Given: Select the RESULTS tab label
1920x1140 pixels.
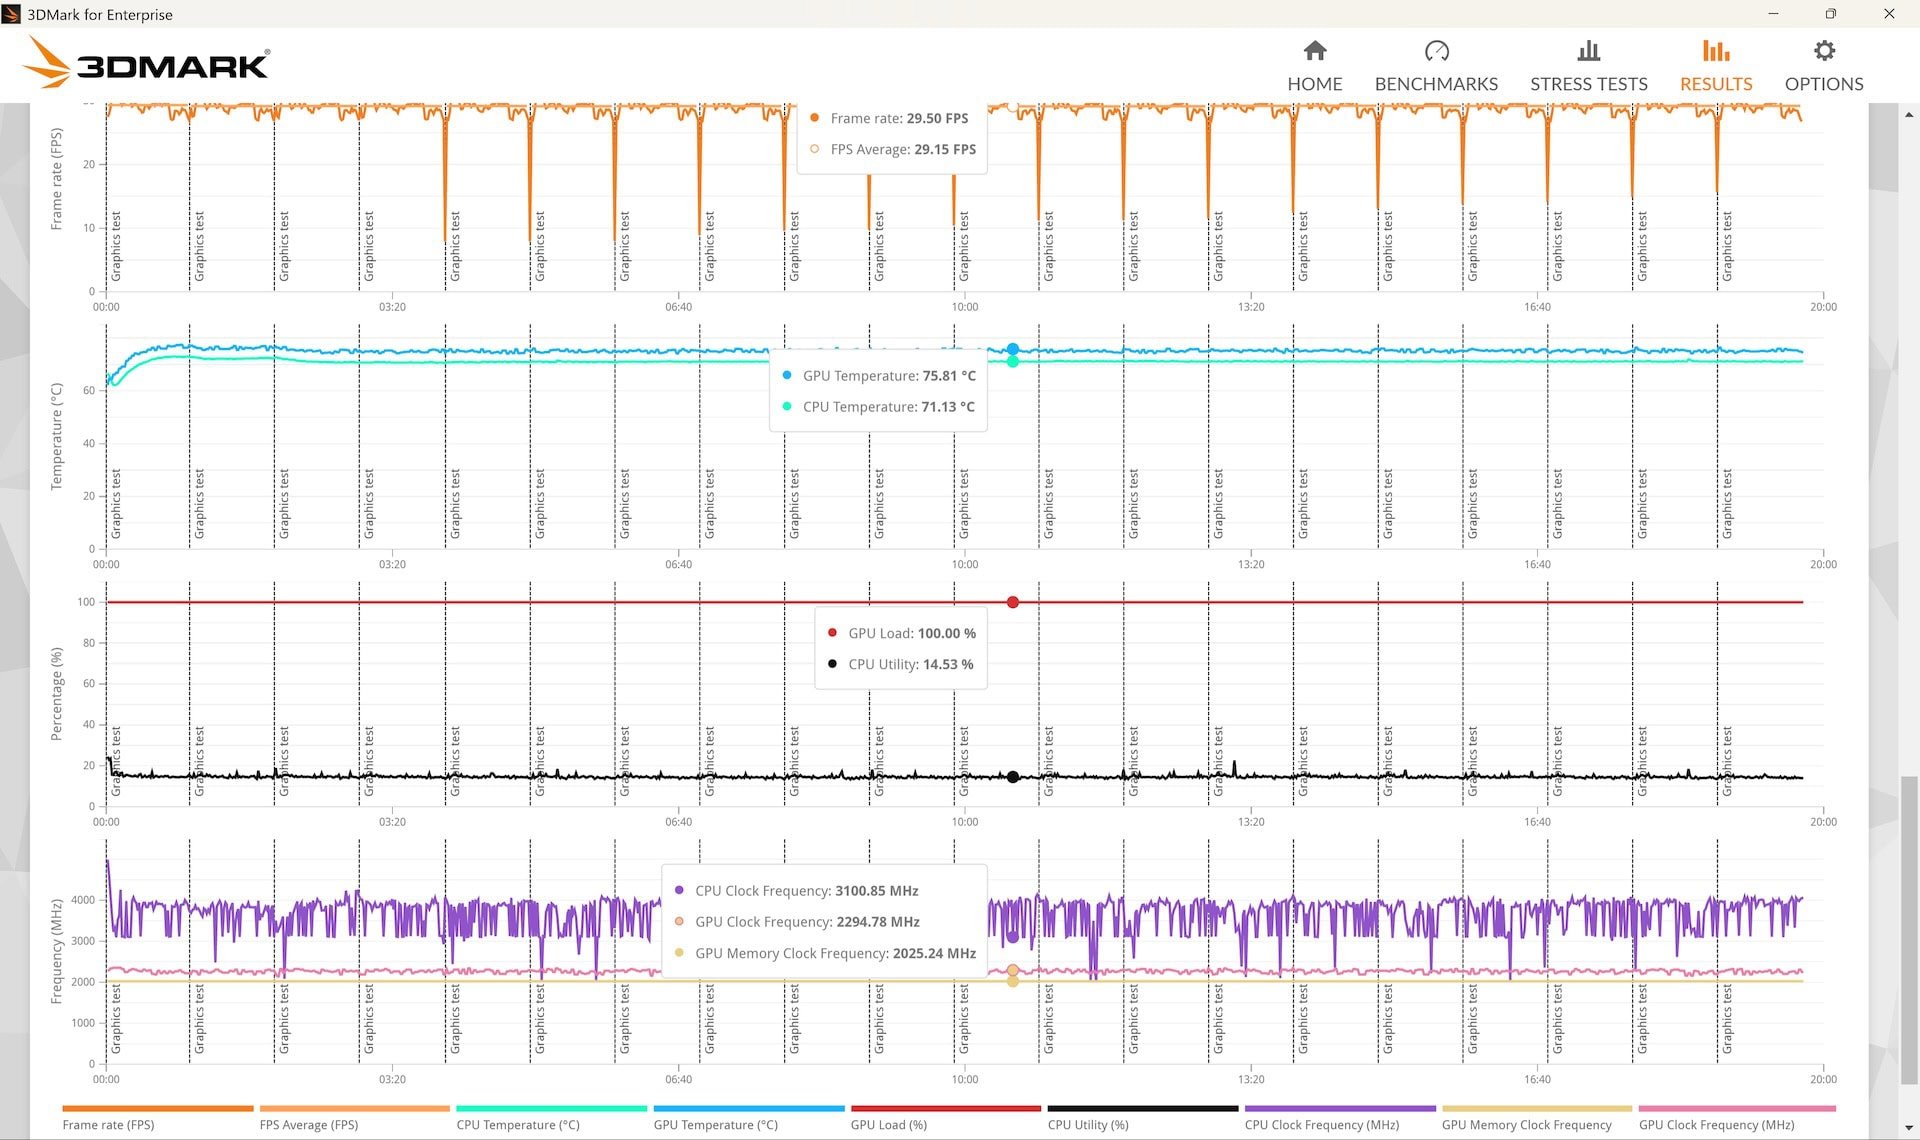Looking at the screenshot, I should pos(1716,84).
